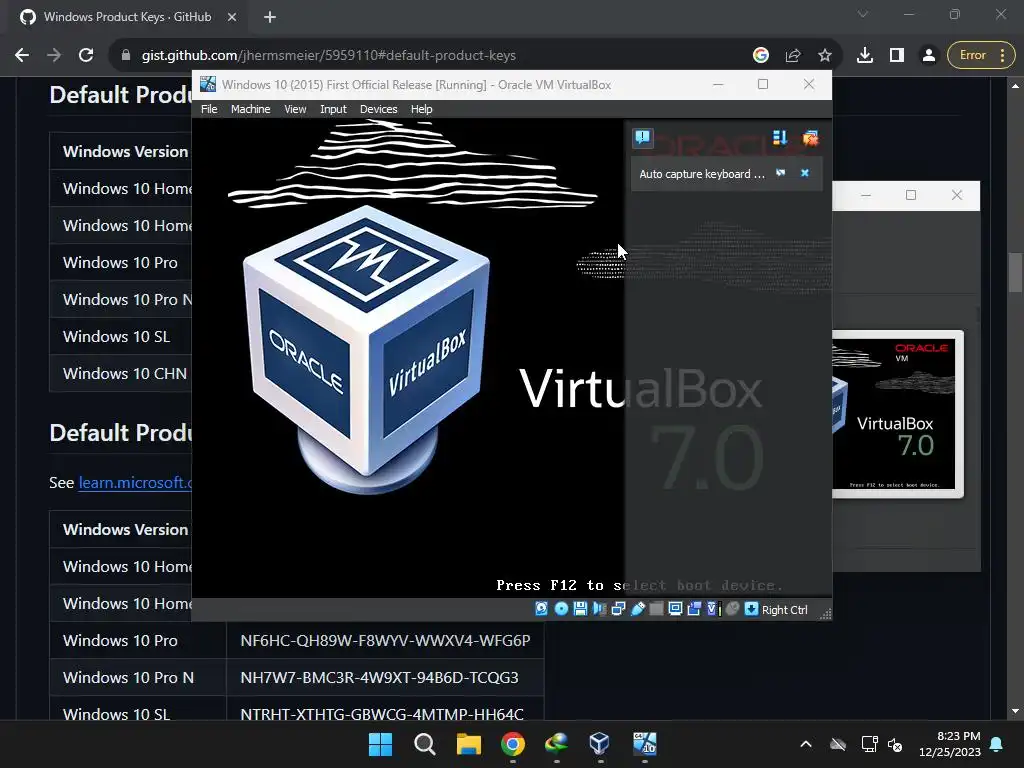Open the VirtualBox Manager cube taskbar icon
Image resolution: width=1024 pixels, height=768 pixels.
click(600, 744)
